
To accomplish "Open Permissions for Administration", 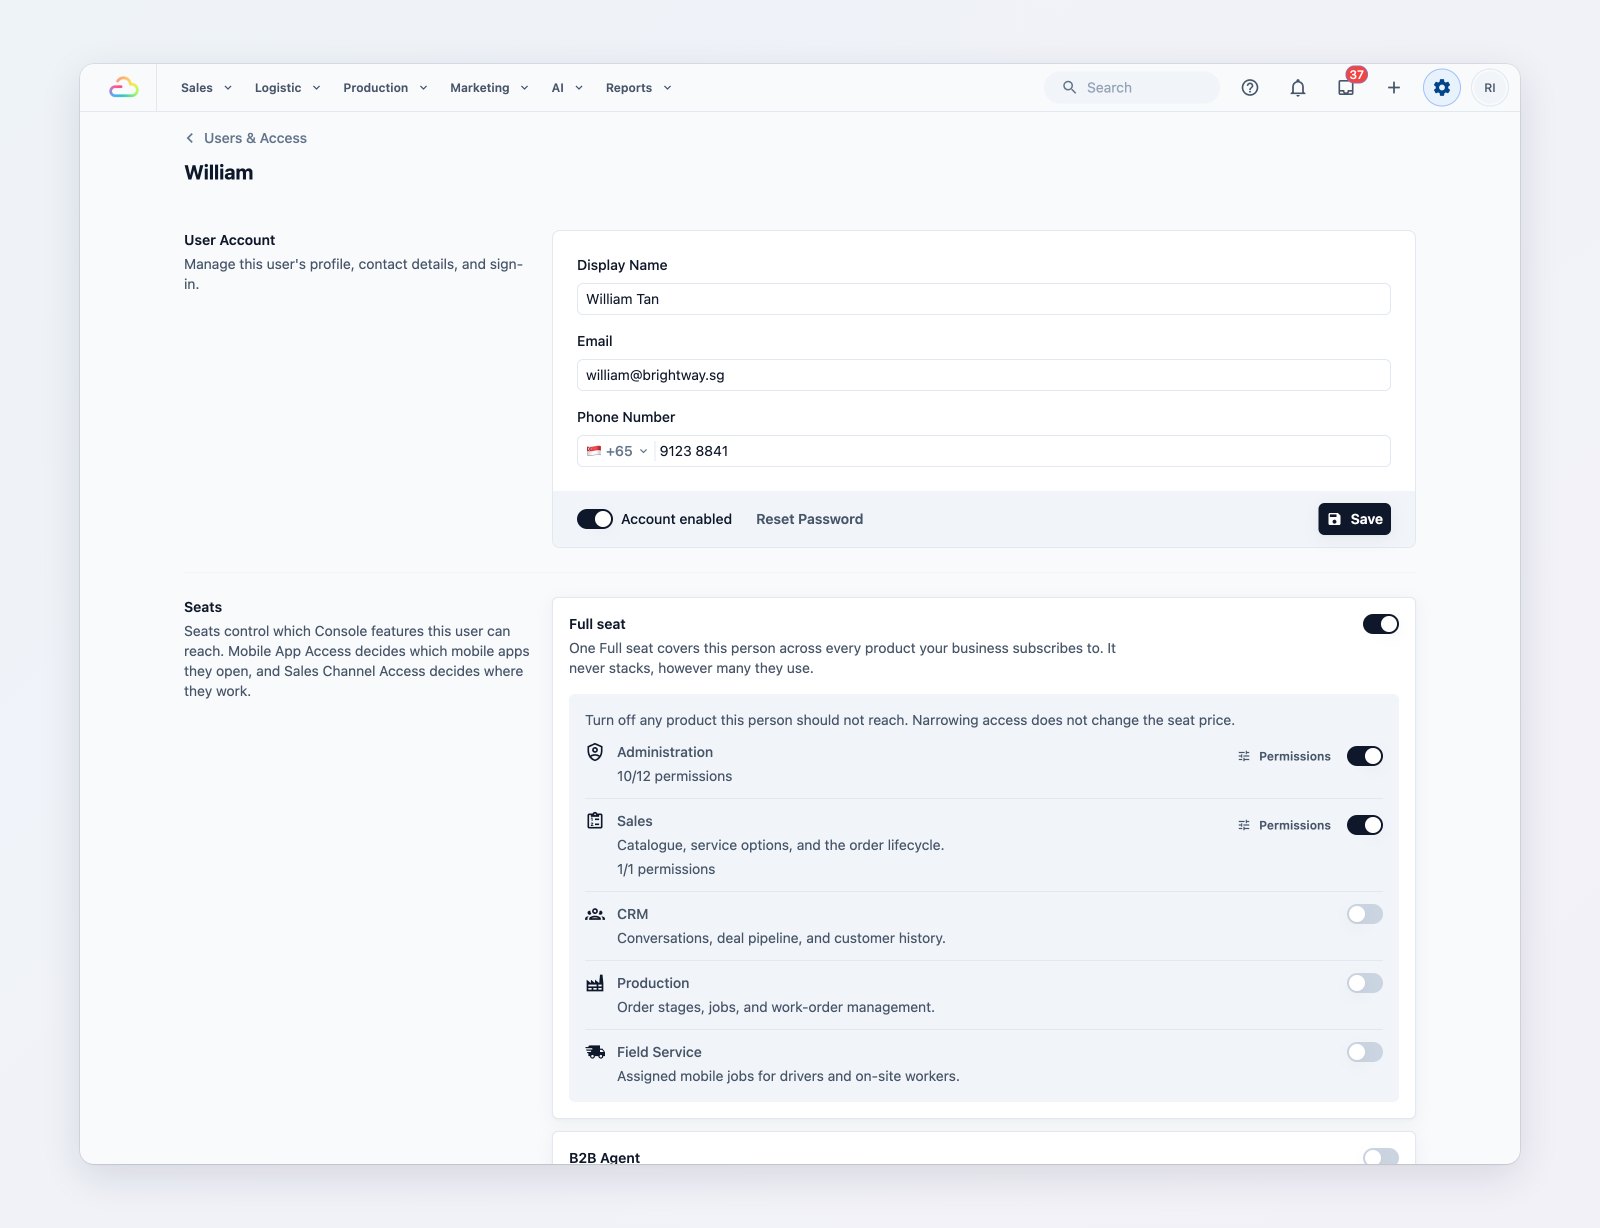I will [x=1284, y=756].
